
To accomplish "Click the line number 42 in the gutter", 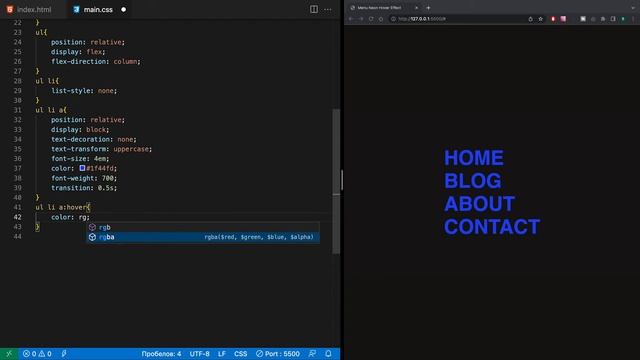I will point(18,217).
